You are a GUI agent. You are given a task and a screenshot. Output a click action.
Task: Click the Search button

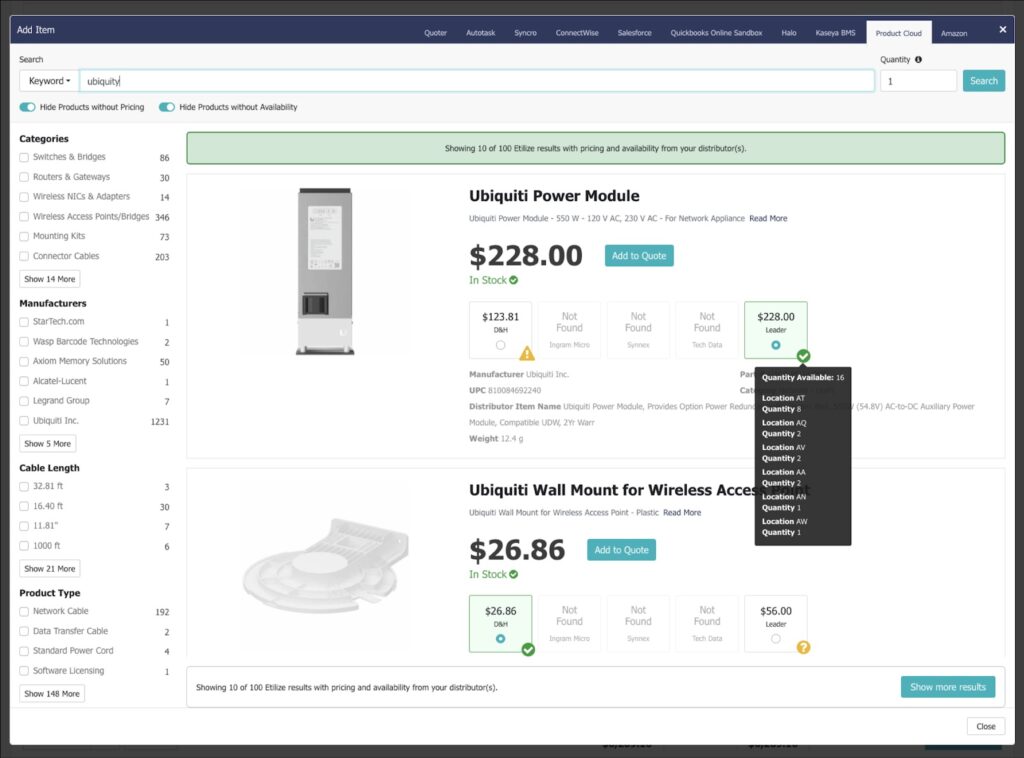[984, 81]
